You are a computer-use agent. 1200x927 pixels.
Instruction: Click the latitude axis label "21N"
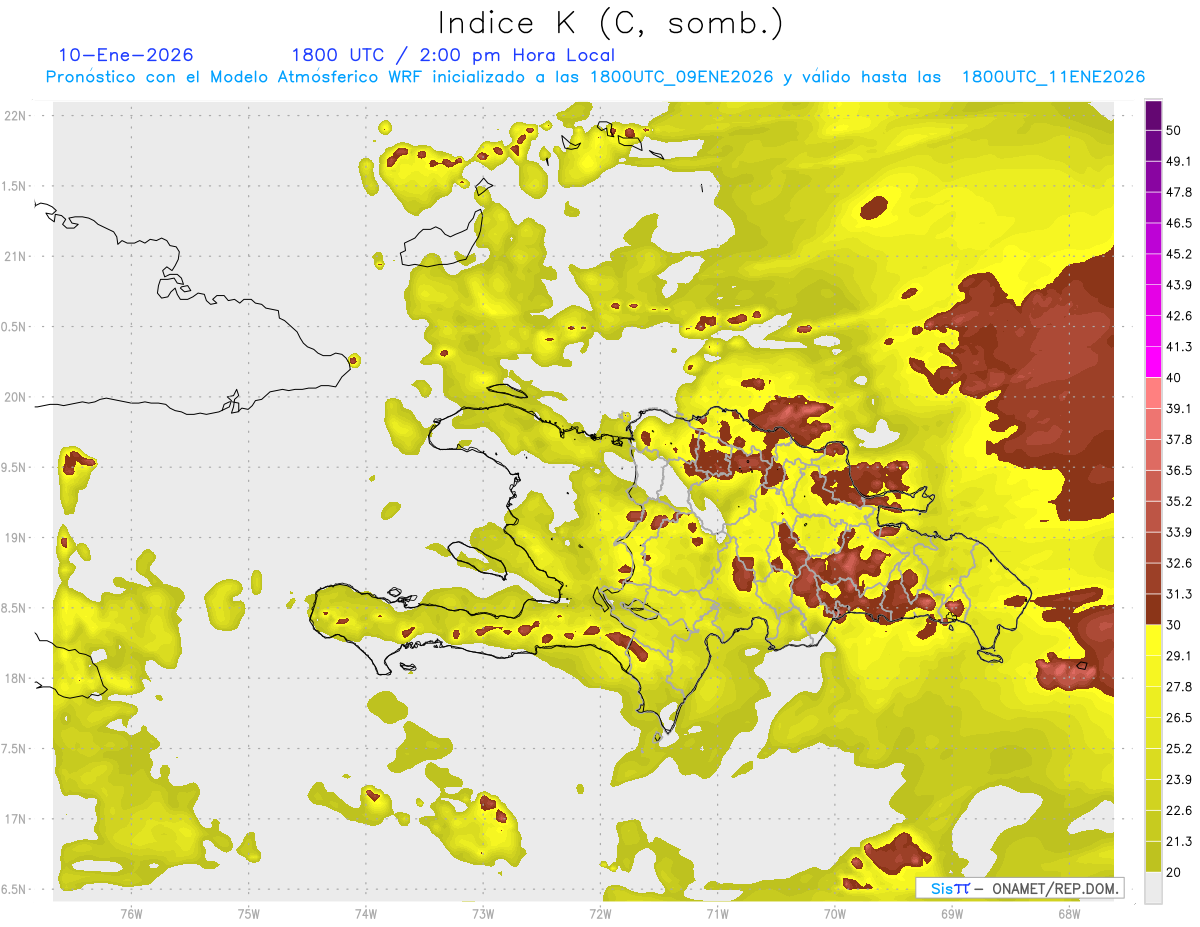click(17, 256)
